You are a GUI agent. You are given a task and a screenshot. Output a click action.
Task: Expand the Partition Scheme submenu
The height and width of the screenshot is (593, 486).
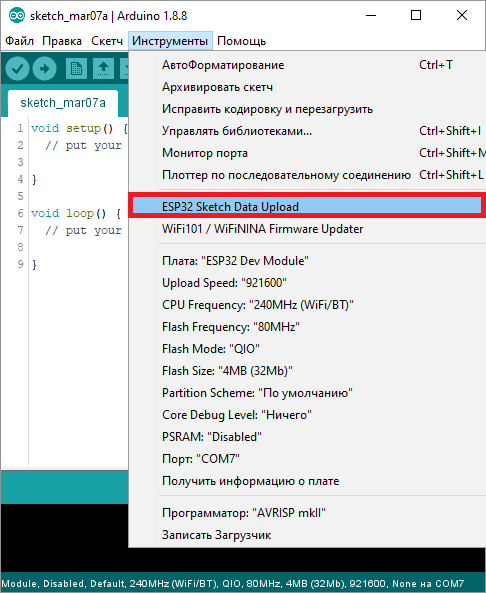307,393
